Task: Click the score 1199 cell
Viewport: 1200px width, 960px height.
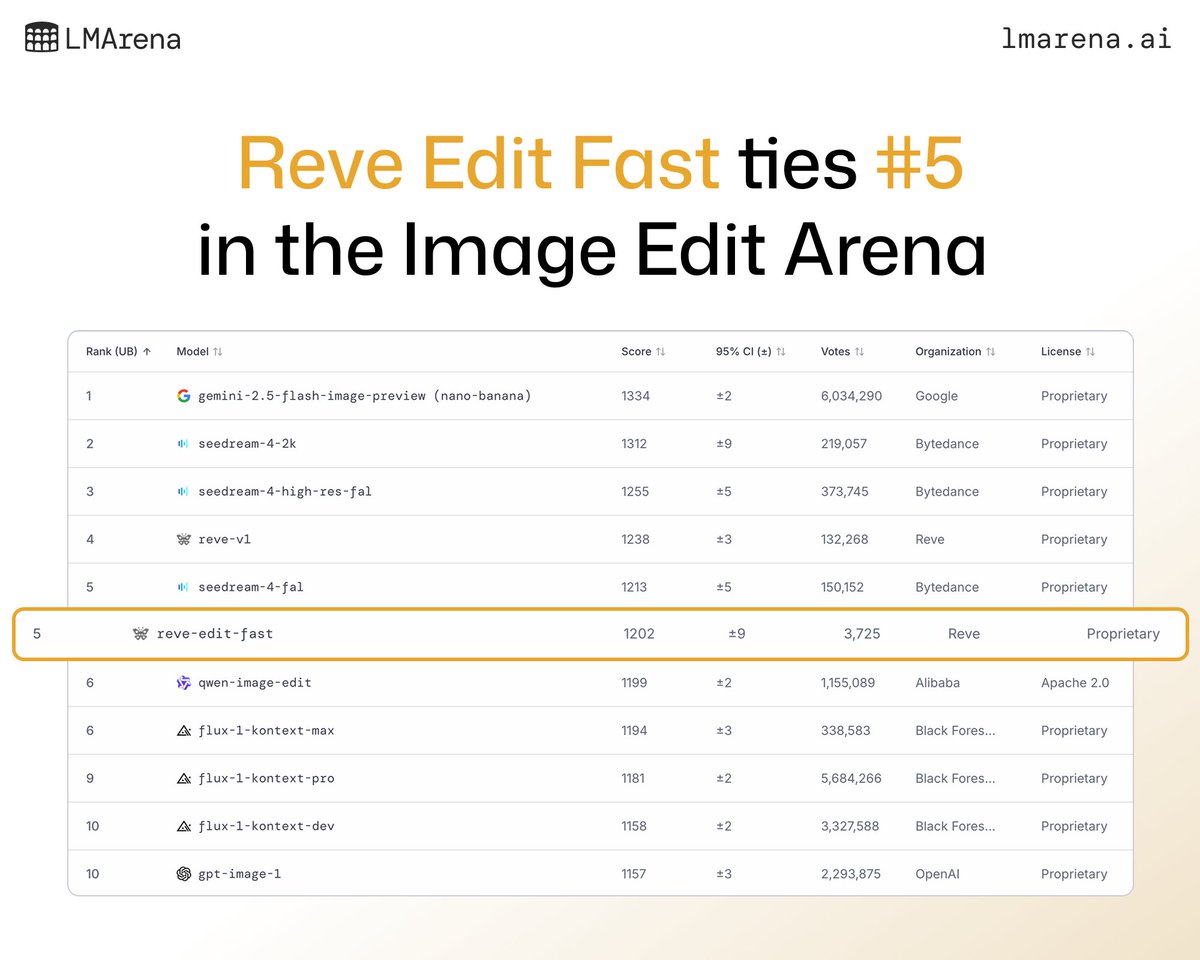Action: (x=634, y=683)
